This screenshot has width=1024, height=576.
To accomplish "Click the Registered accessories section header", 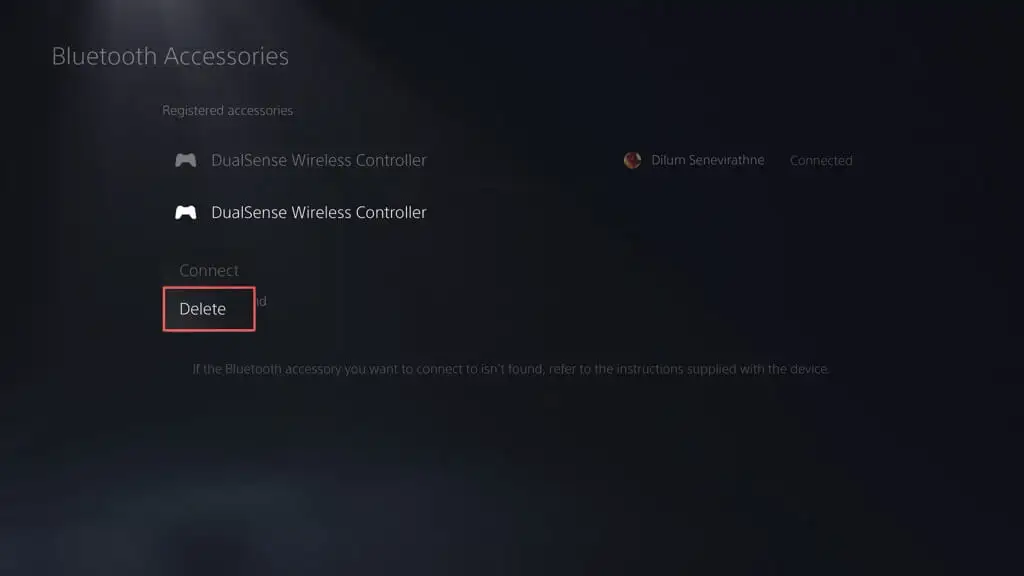I will point(227,110).
